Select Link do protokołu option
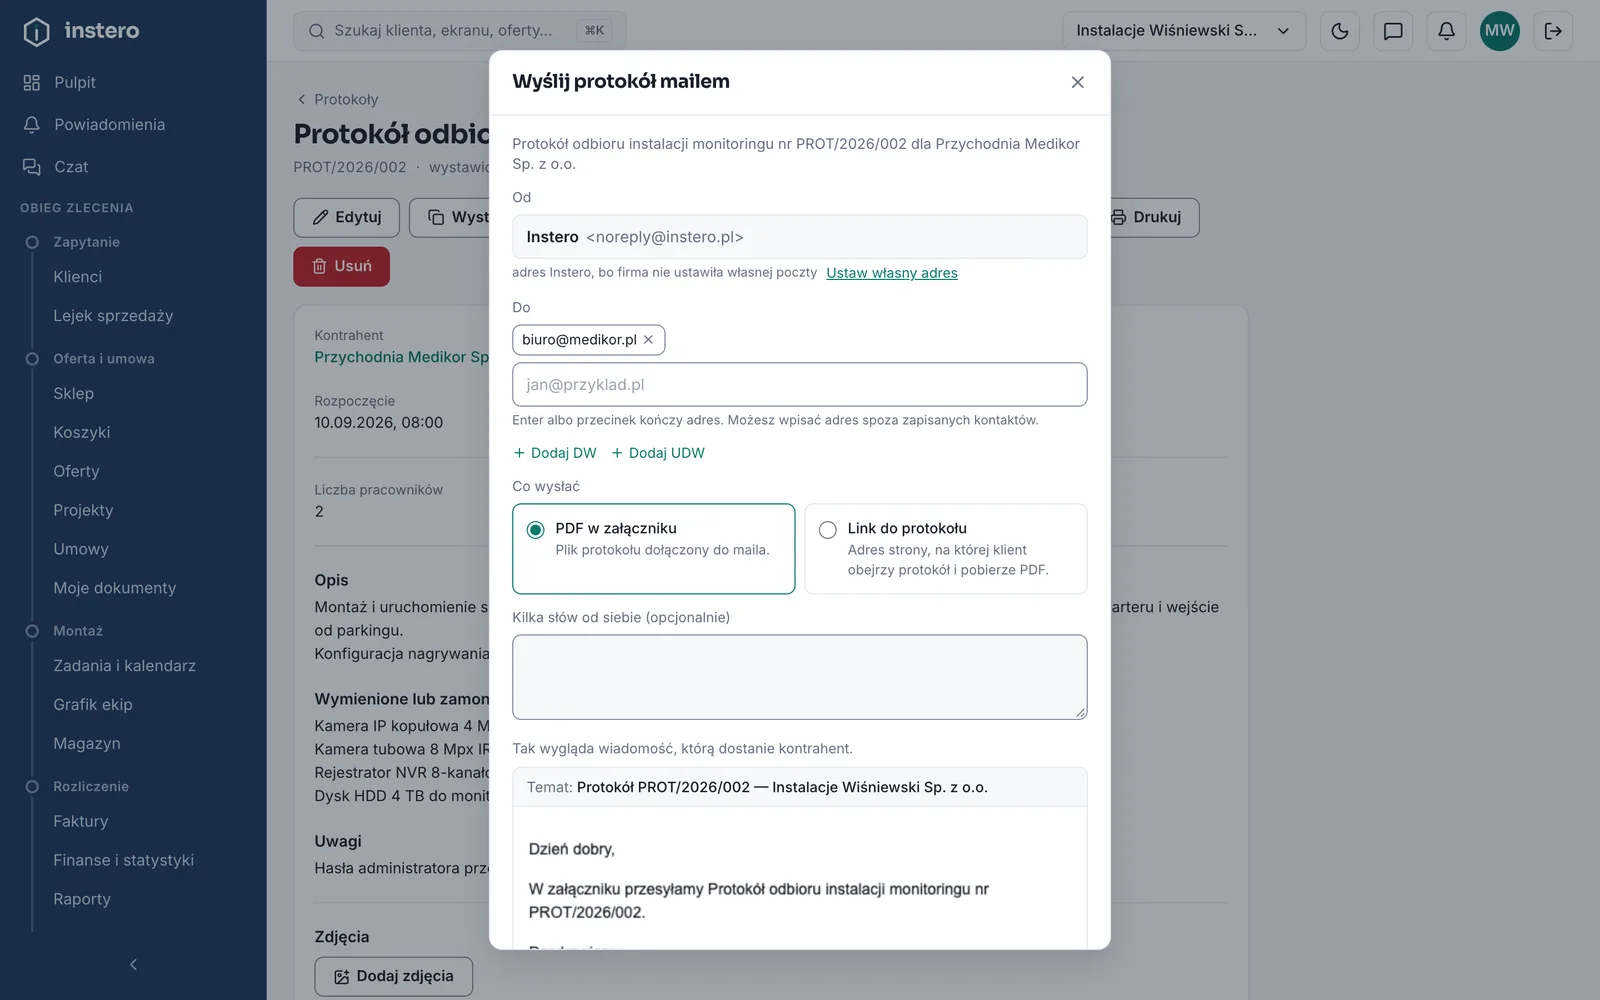The width and height of the screenshot is (1600, 1000). 946,549
